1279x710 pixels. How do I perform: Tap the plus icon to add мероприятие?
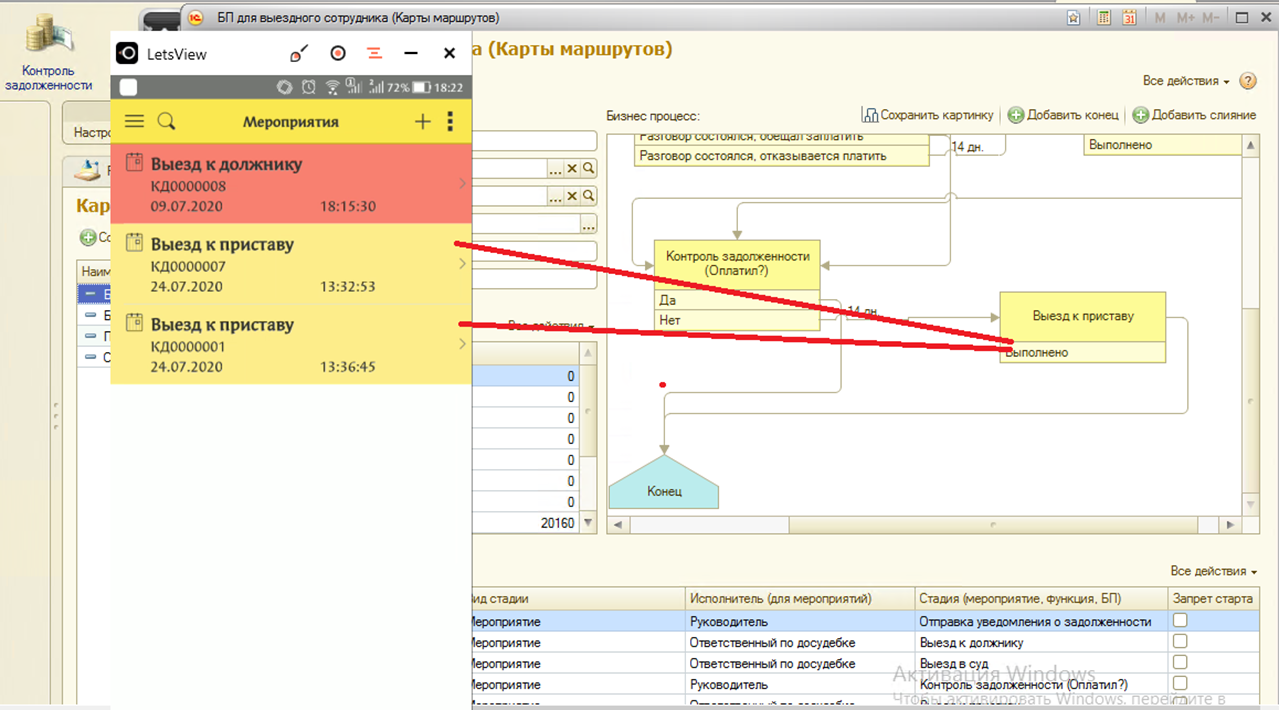pyautogui.click(x=423, y=121)
